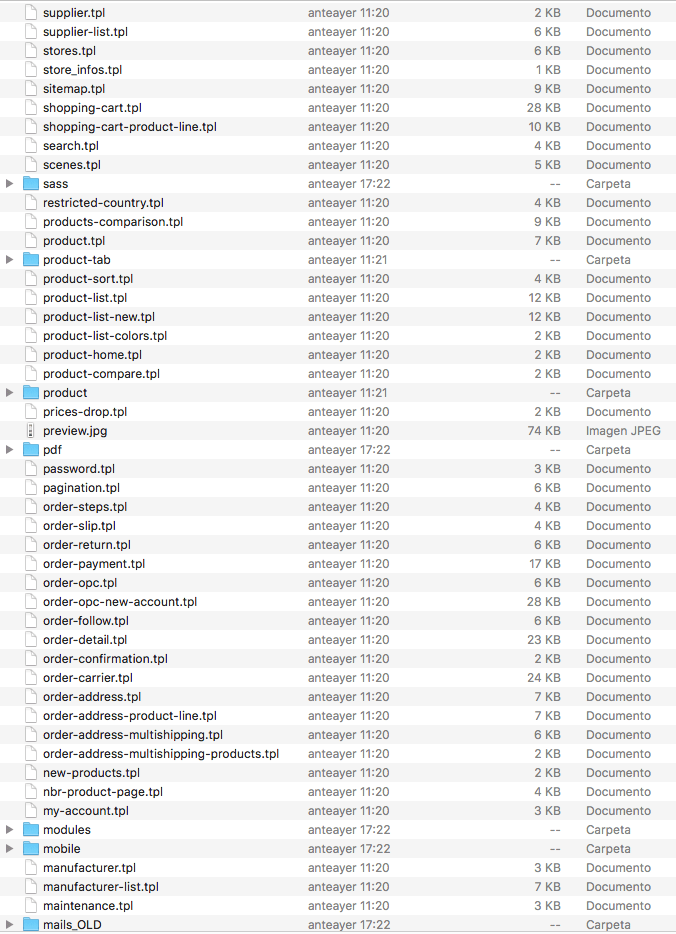Click the prices-drop.tpl document icon

click(x=31, y=412)
